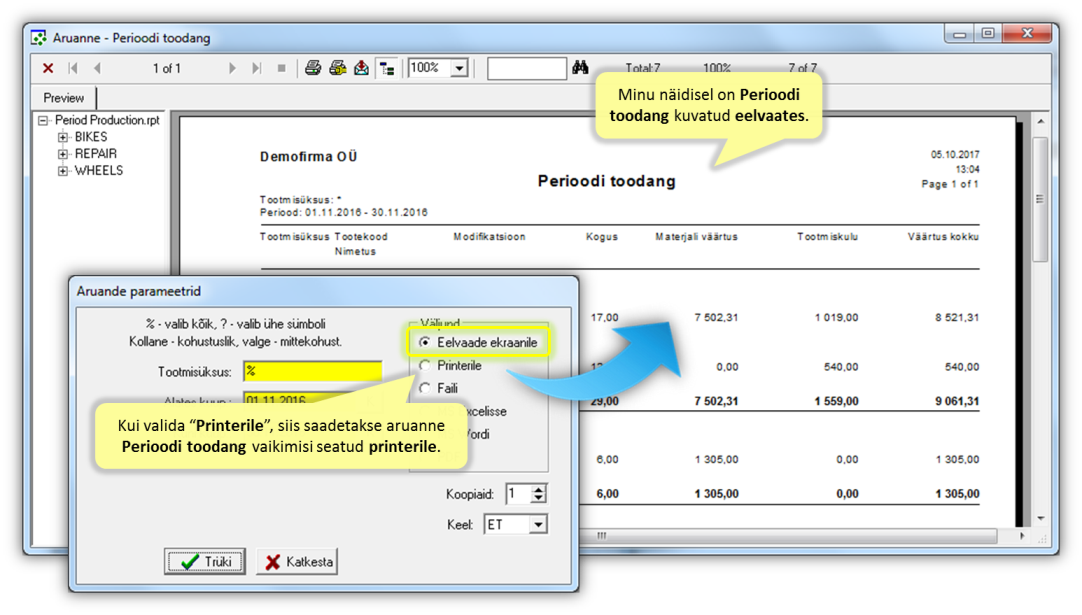The width and height of the screenshot is (1082, 615).
Task: Maximize the Aruanne report window
Action: coord(988,33)
